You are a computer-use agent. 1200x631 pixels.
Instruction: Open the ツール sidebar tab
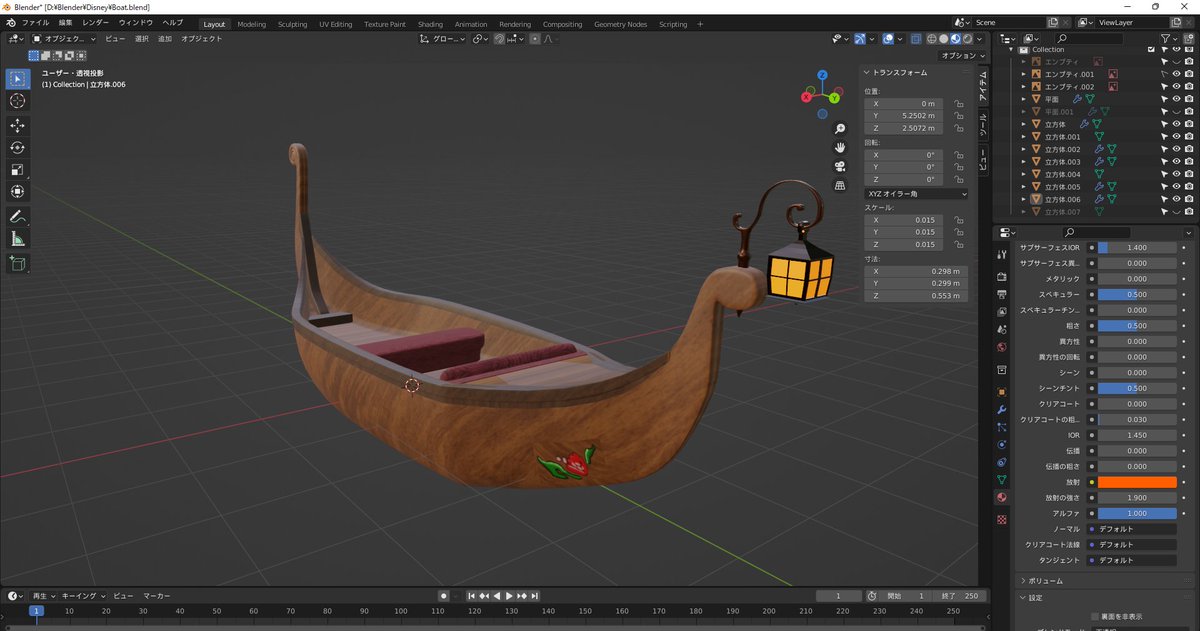pos(982,123)
